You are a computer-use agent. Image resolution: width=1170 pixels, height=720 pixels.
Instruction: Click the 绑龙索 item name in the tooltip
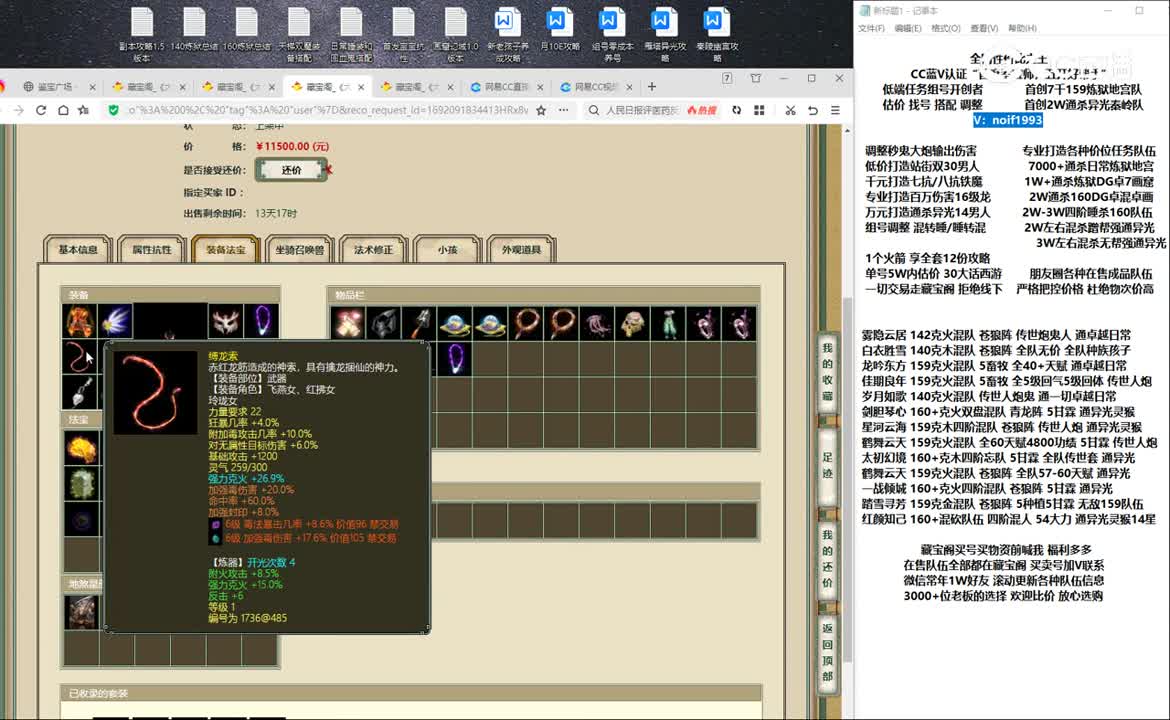pos(223,357)
